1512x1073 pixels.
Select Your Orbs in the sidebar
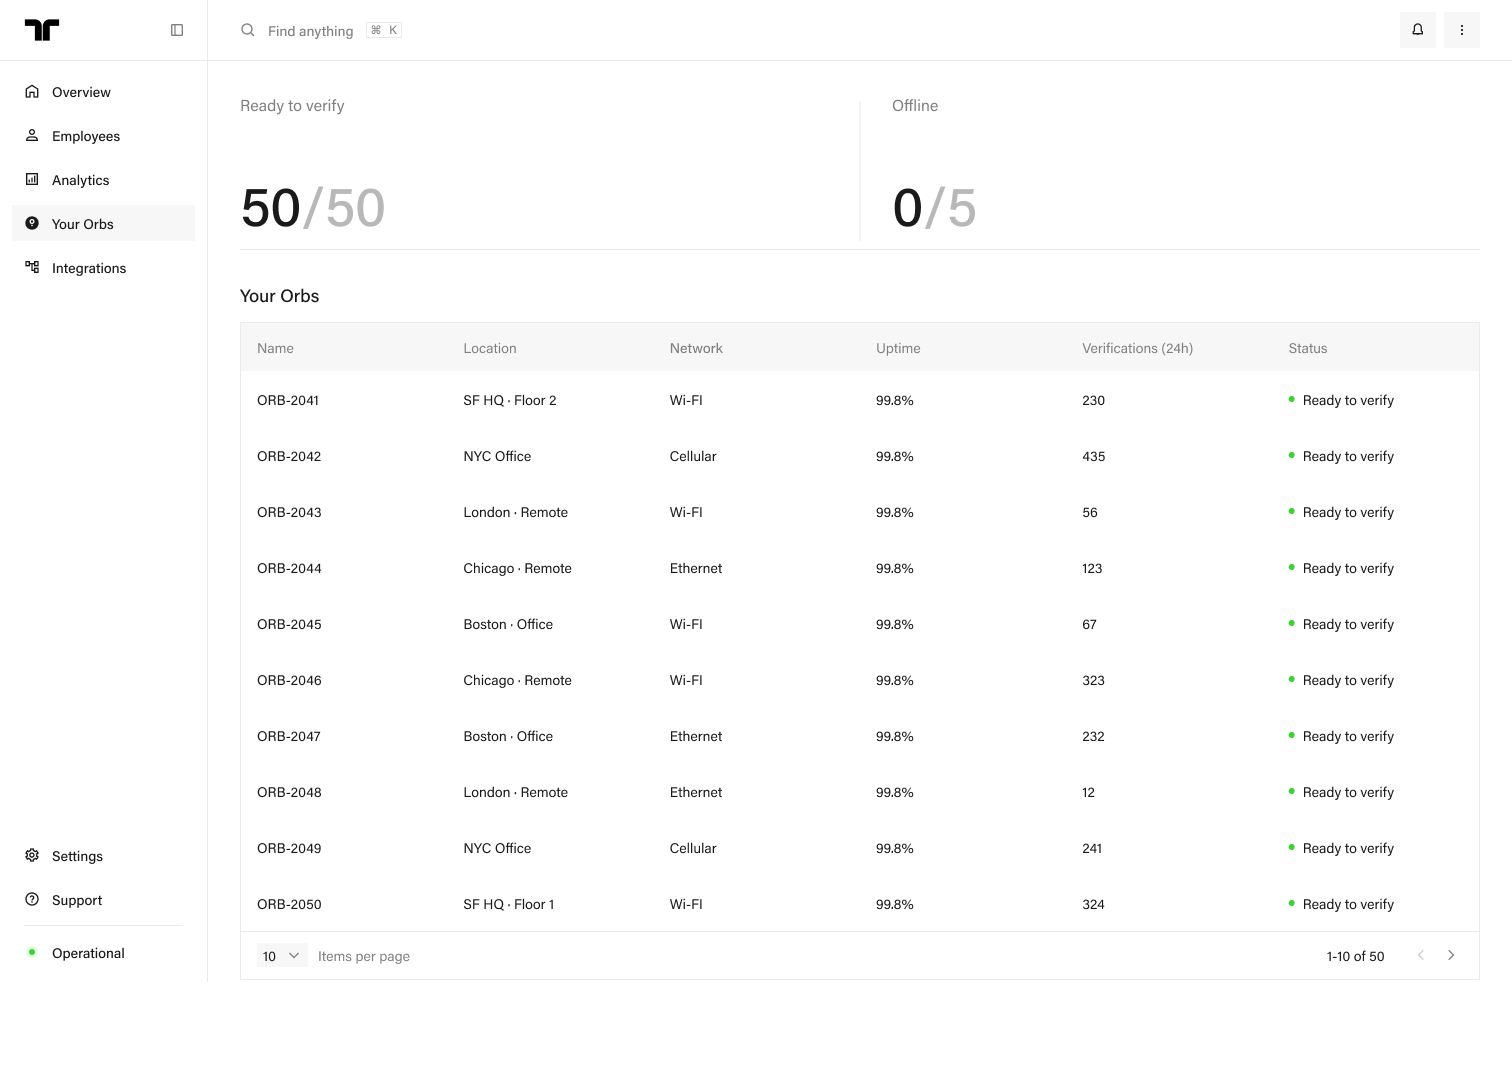pos(104,223)
